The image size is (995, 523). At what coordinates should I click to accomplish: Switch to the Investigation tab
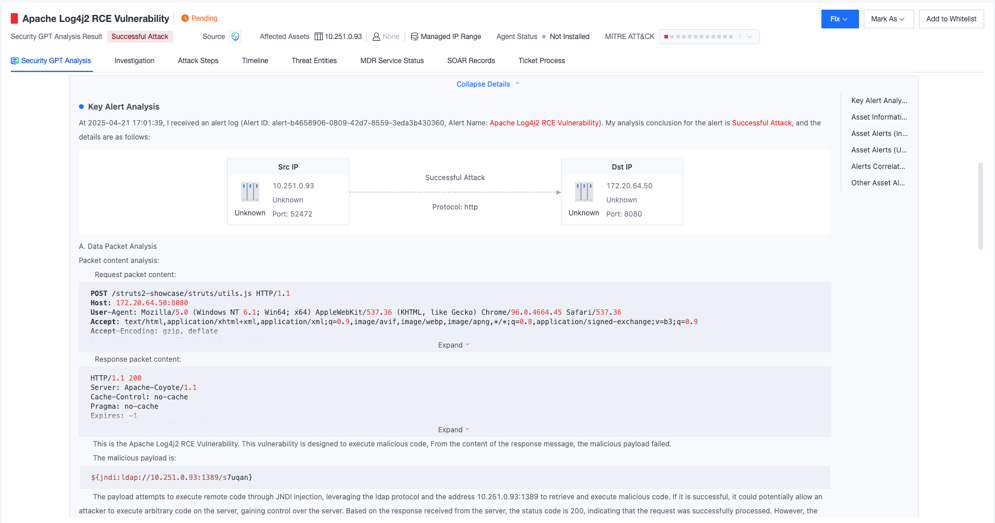point(134,61)
